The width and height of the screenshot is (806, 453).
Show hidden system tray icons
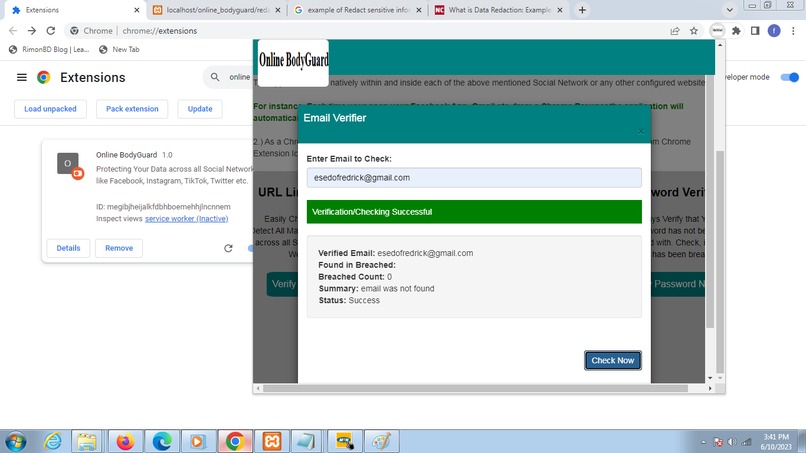pos(703,442)
